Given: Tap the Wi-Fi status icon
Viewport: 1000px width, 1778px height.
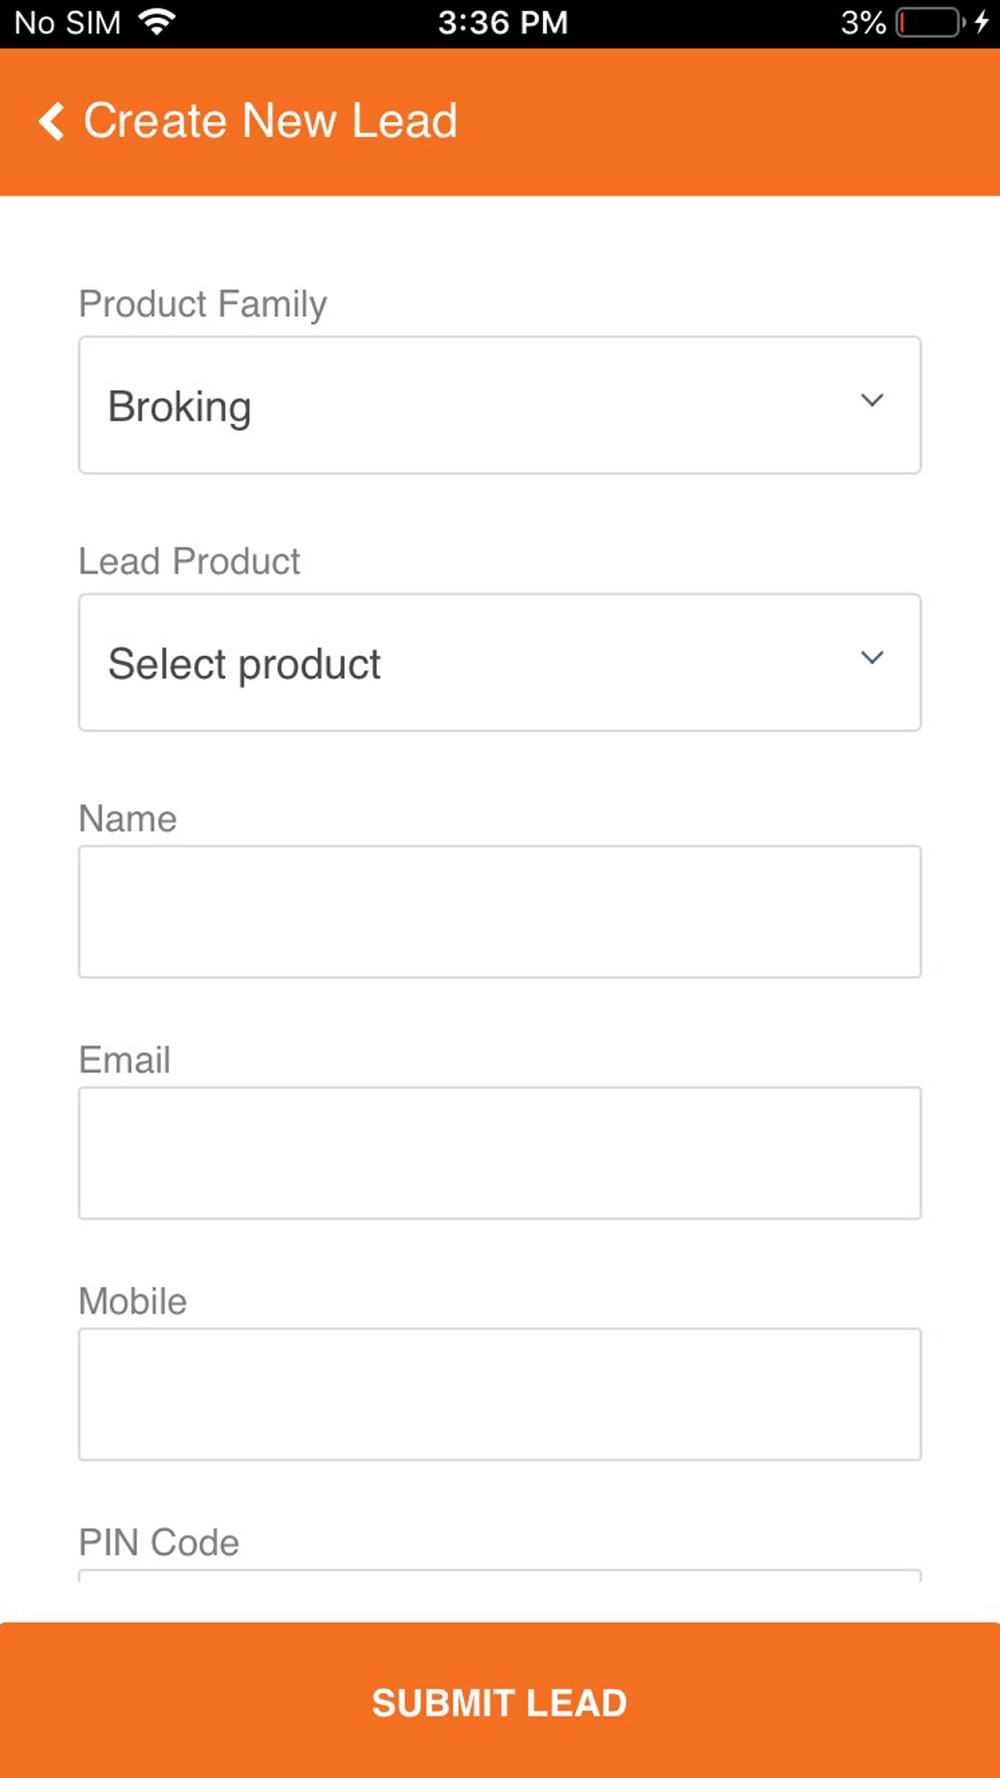Looking at the screenshot, I should pos(156,22).
